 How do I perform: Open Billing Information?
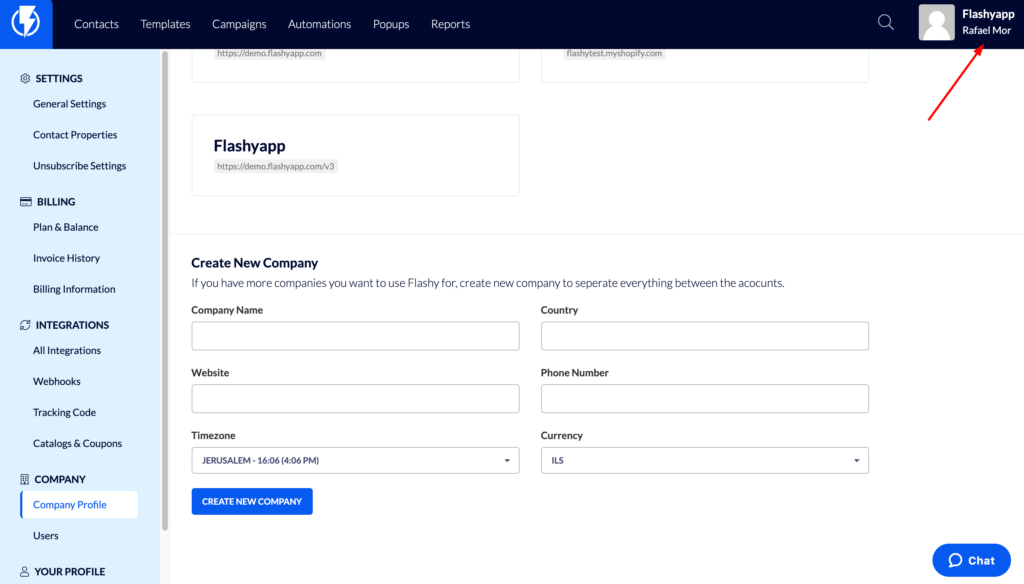pos(74,289)
